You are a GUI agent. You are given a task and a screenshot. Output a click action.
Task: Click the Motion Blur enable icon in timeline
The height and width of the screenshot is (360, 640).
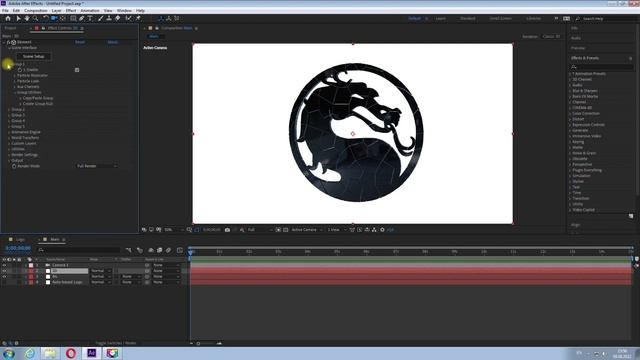168,250
